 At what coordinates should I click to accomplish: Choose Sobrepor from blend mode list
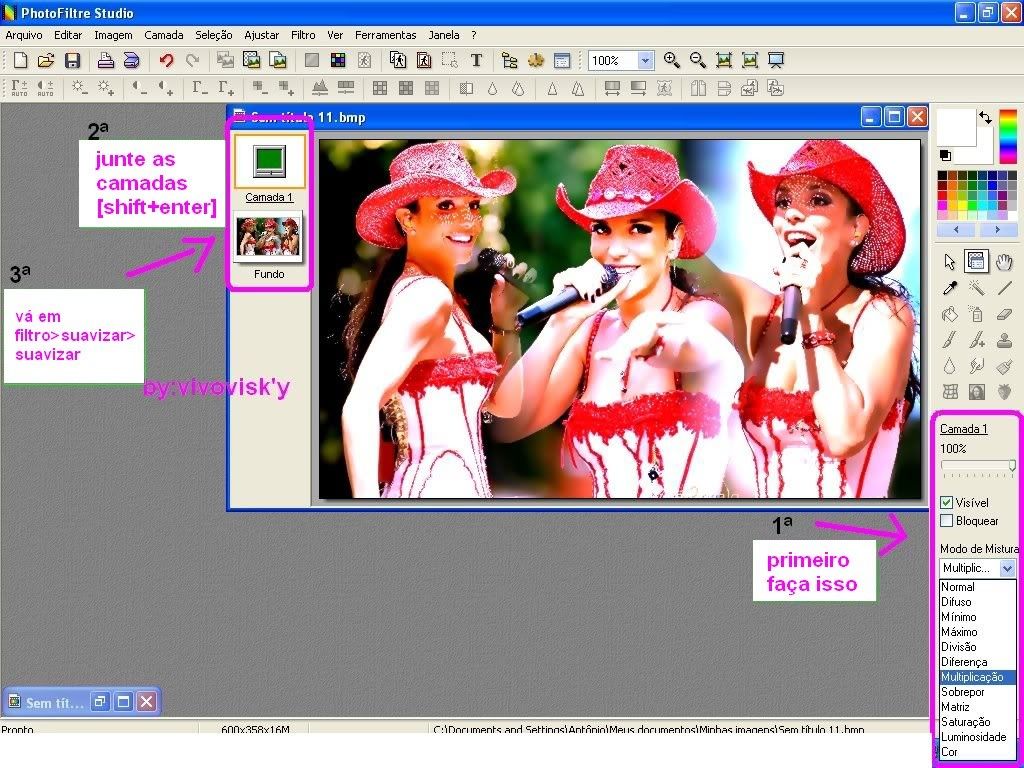pos(964,692)
